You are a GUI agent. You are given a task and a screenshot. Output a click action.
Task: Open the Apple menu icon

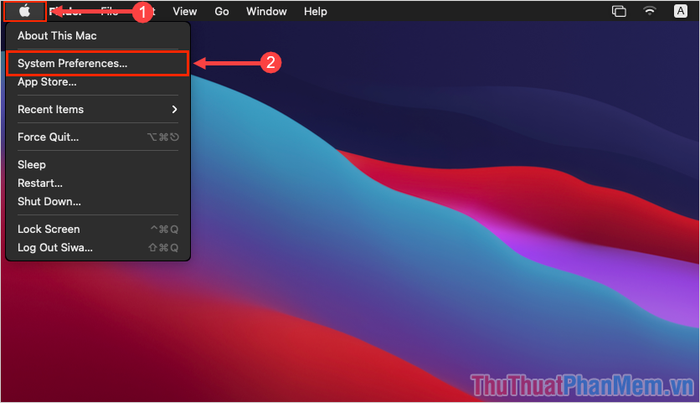[25, 11]
